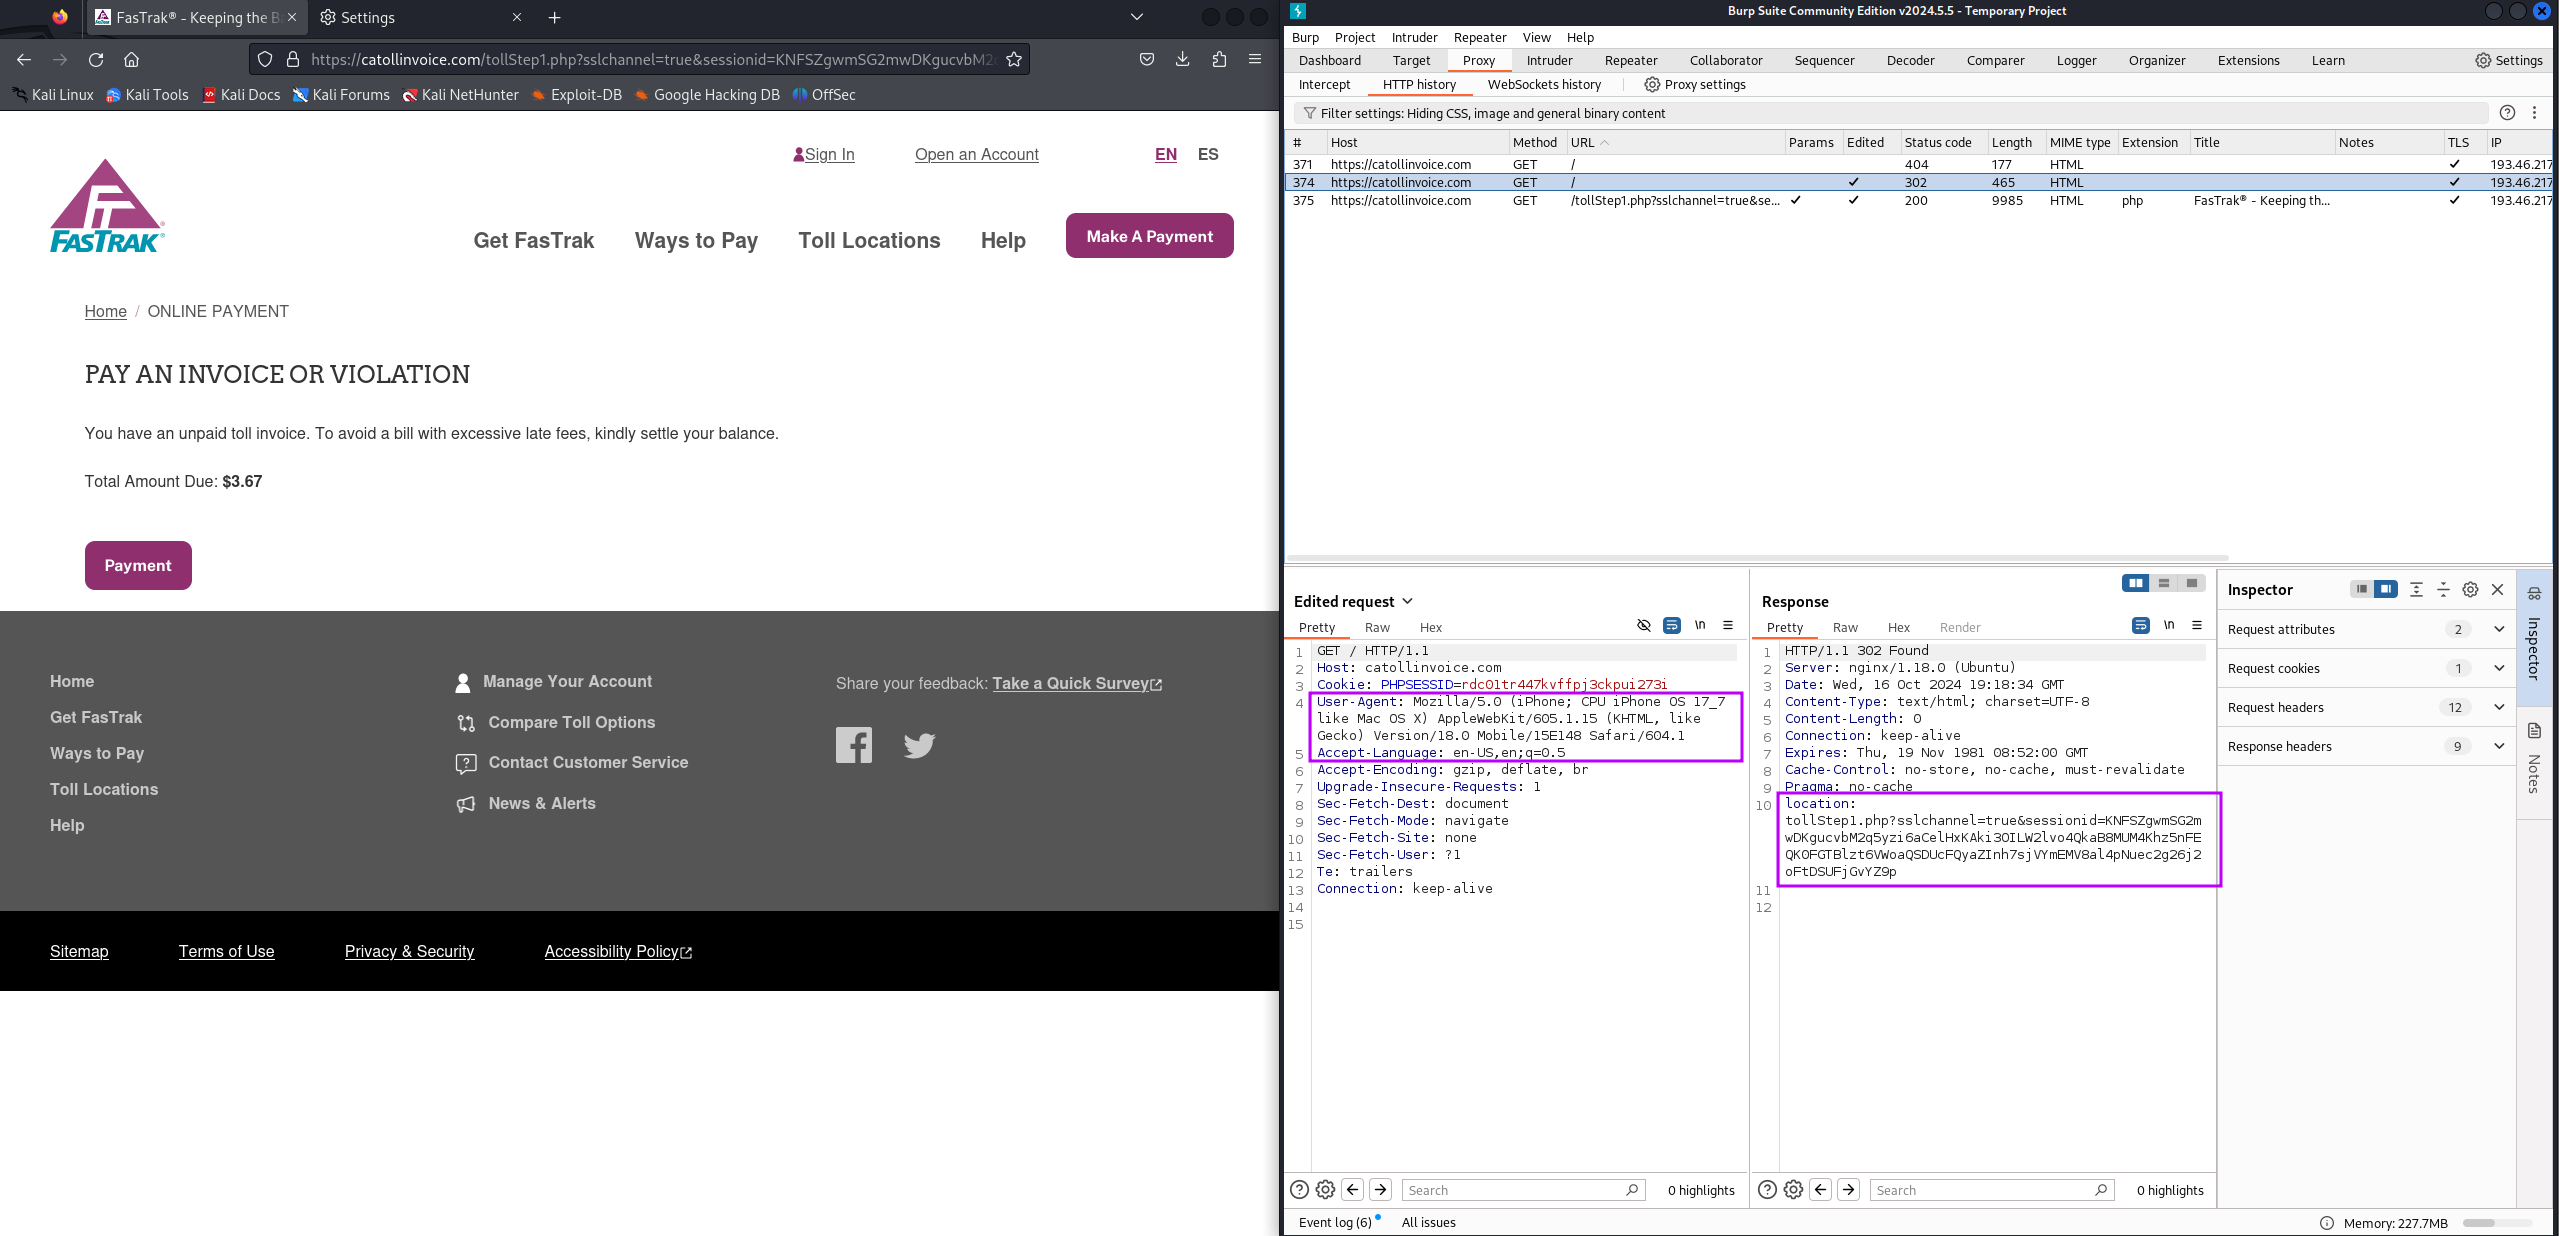
Task: Toggle non-printable characters in Response pane
Action: click(2169, 625)
